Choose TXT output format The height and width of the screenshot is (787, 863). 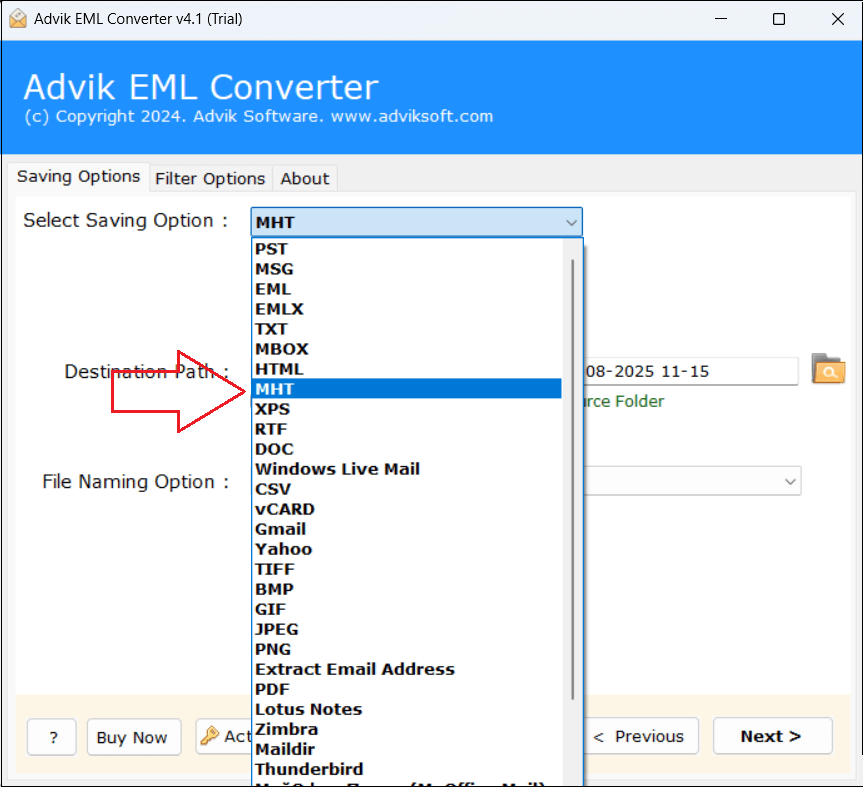406,329
